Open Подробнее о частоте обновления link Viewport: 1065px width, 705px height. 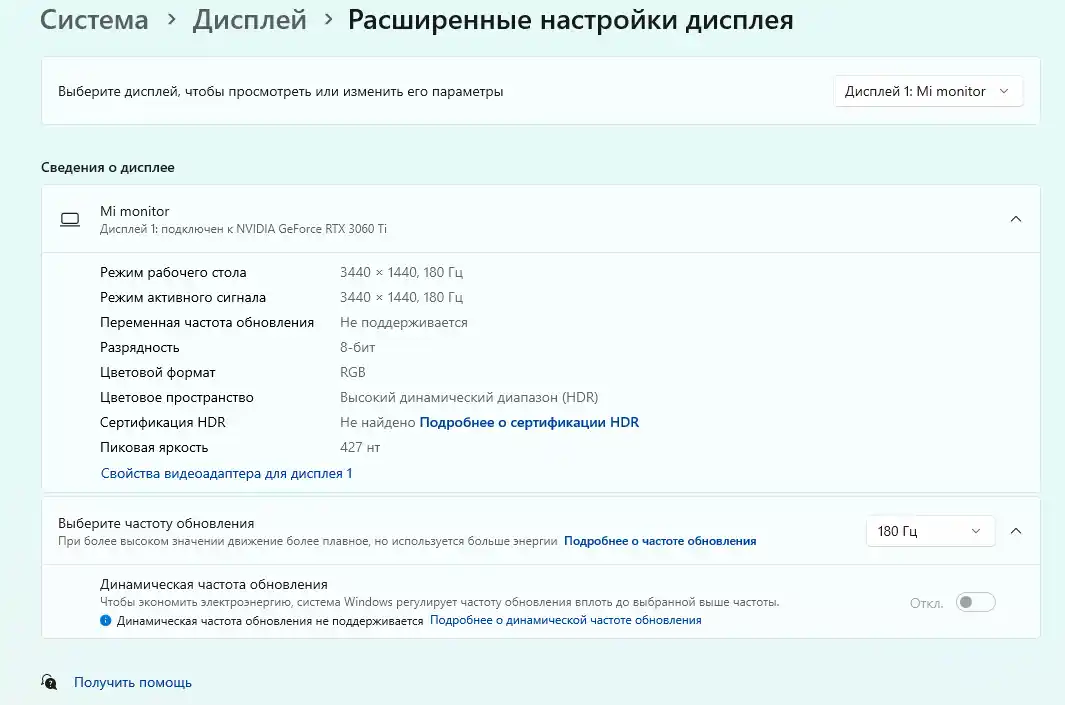pyautogui.click(x=660, y=541)
